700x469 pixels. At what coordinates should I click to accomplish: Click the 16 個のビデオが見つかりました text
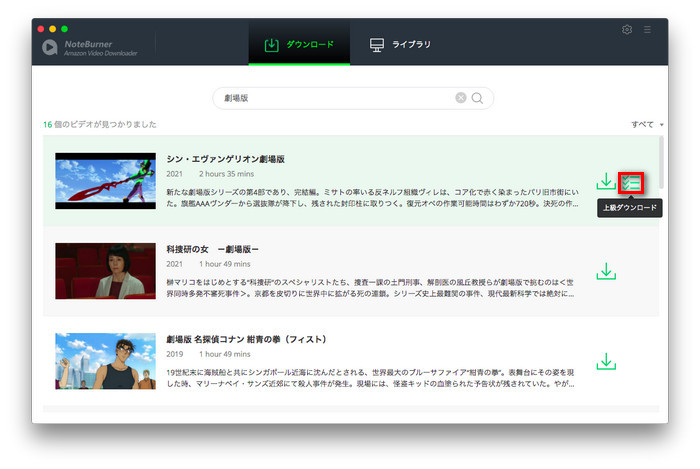click(100, 125)
